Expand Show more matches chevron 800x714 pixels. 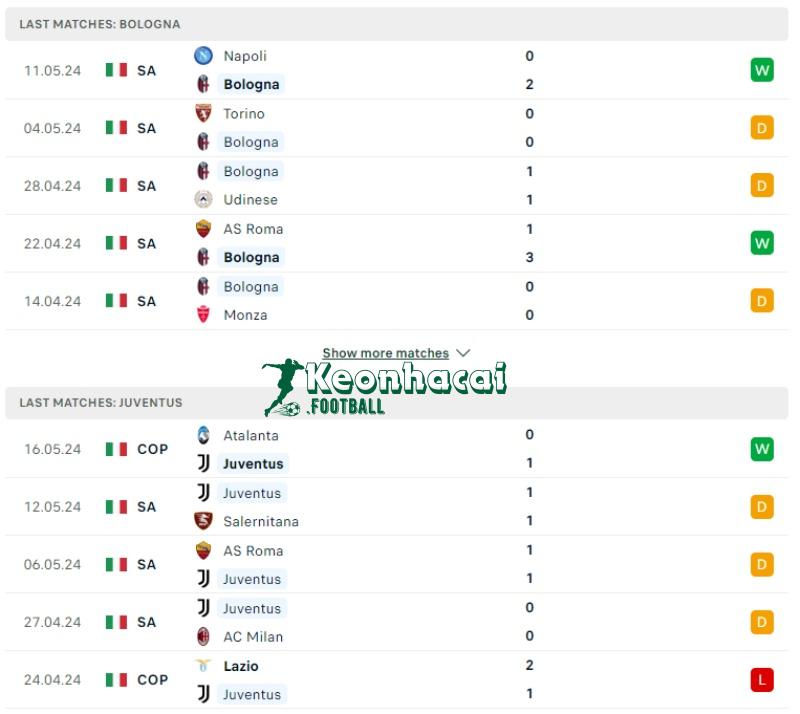pyautogui.click(x=462, y=353)
